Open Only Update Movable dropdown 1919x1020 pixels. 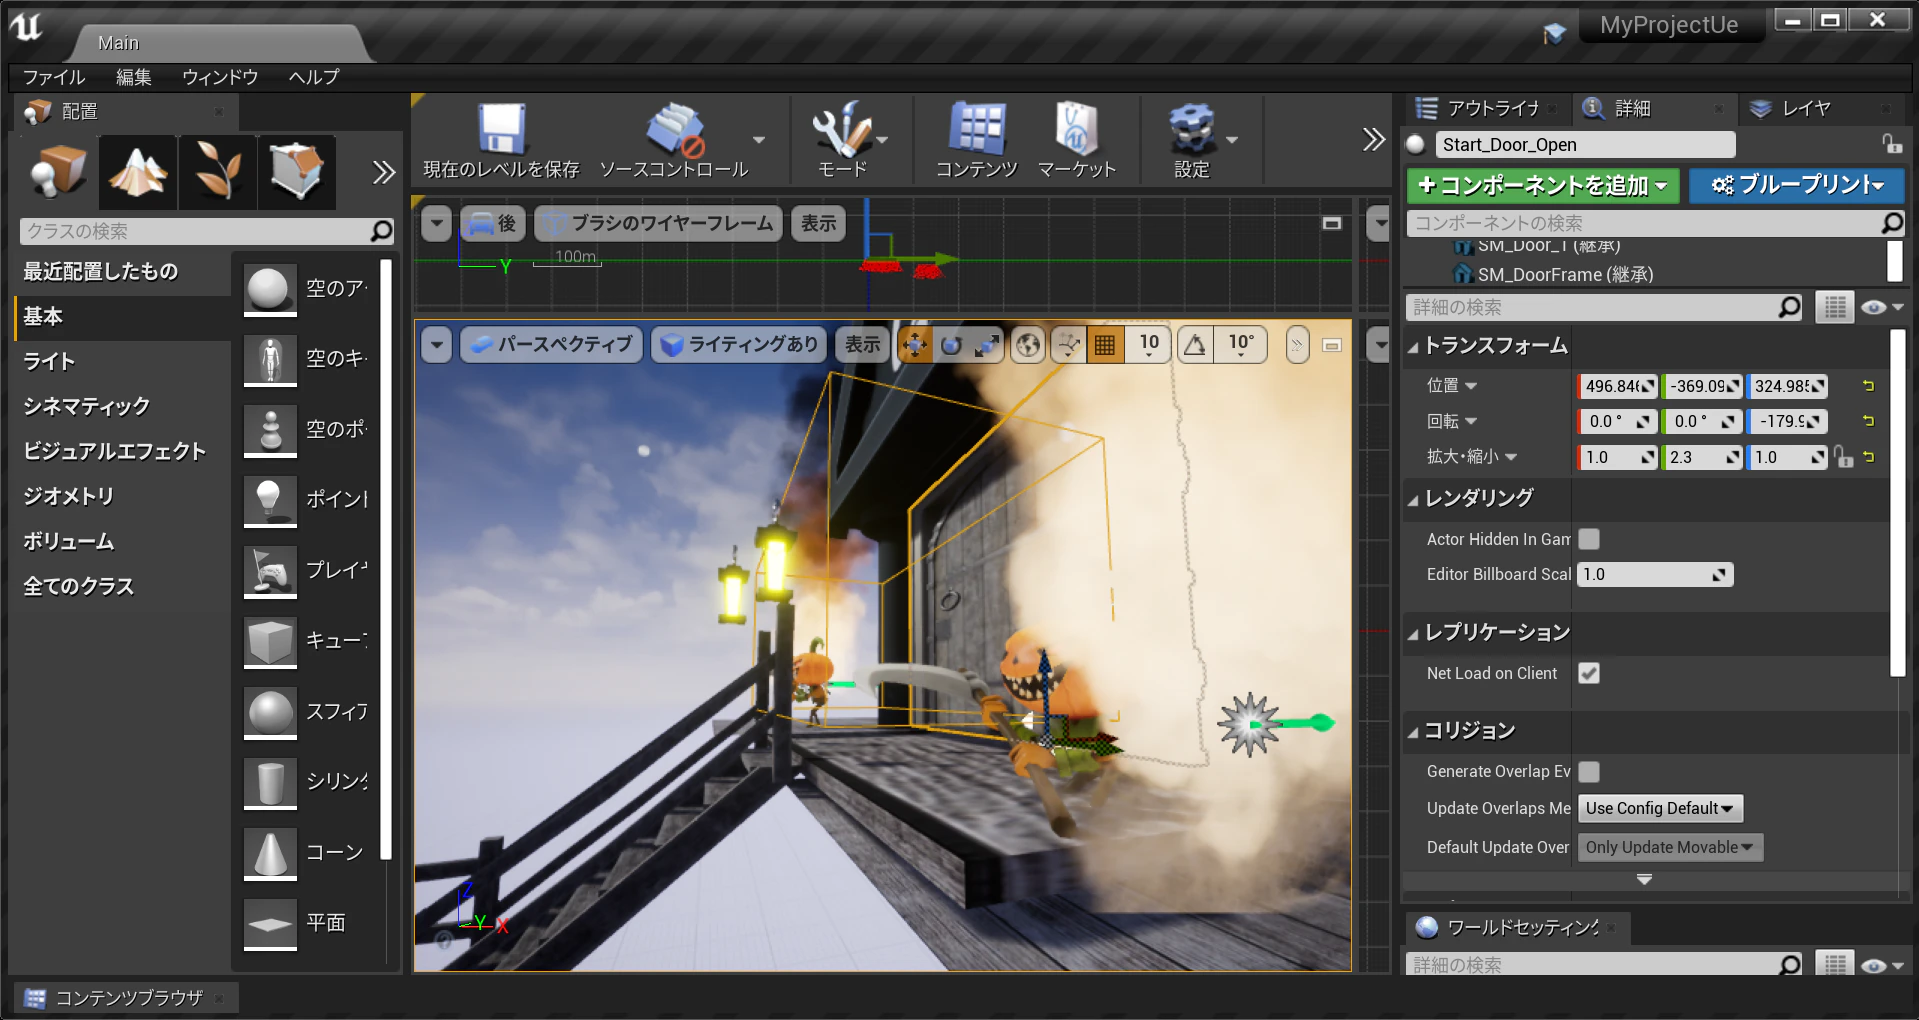pyautogui.click(x=1670, y=847)
